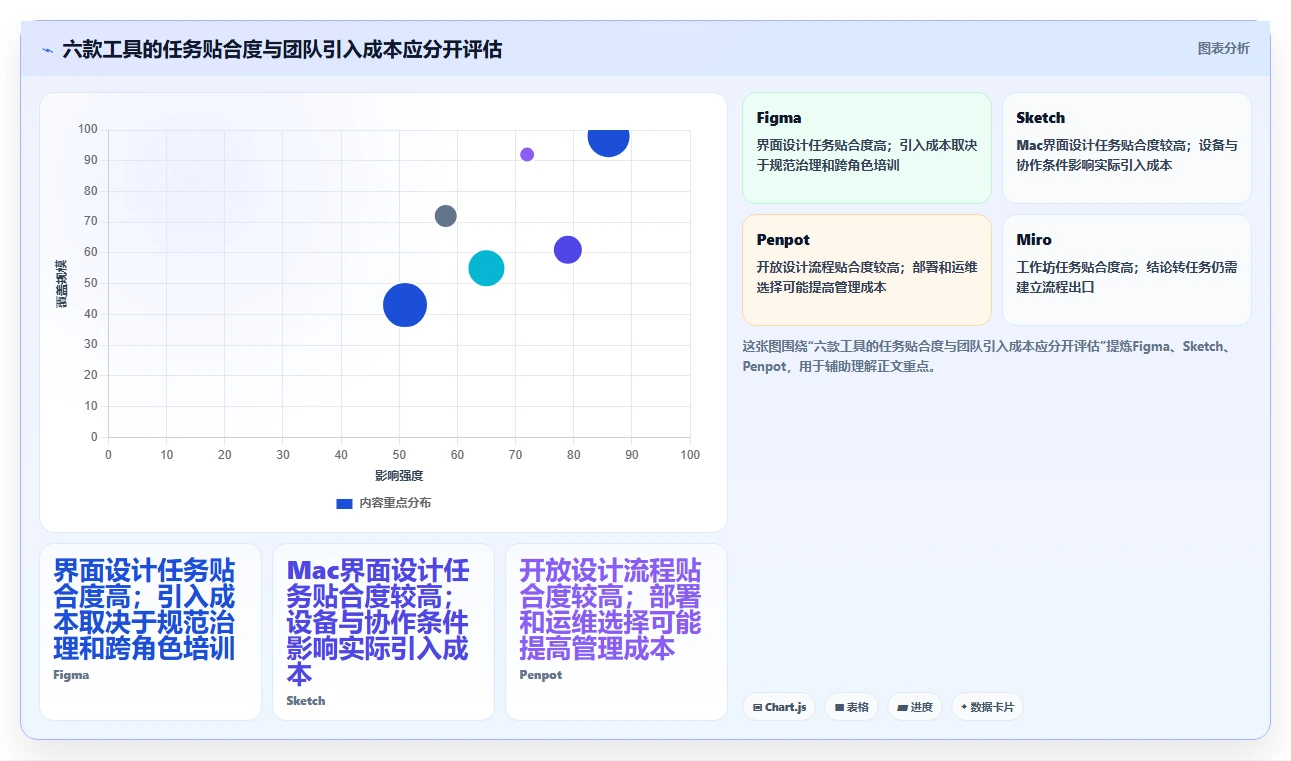Select the gray bubble in the chart
Image resolution: width=1291 pixels, height=761 pixels.
click(446, 216)
